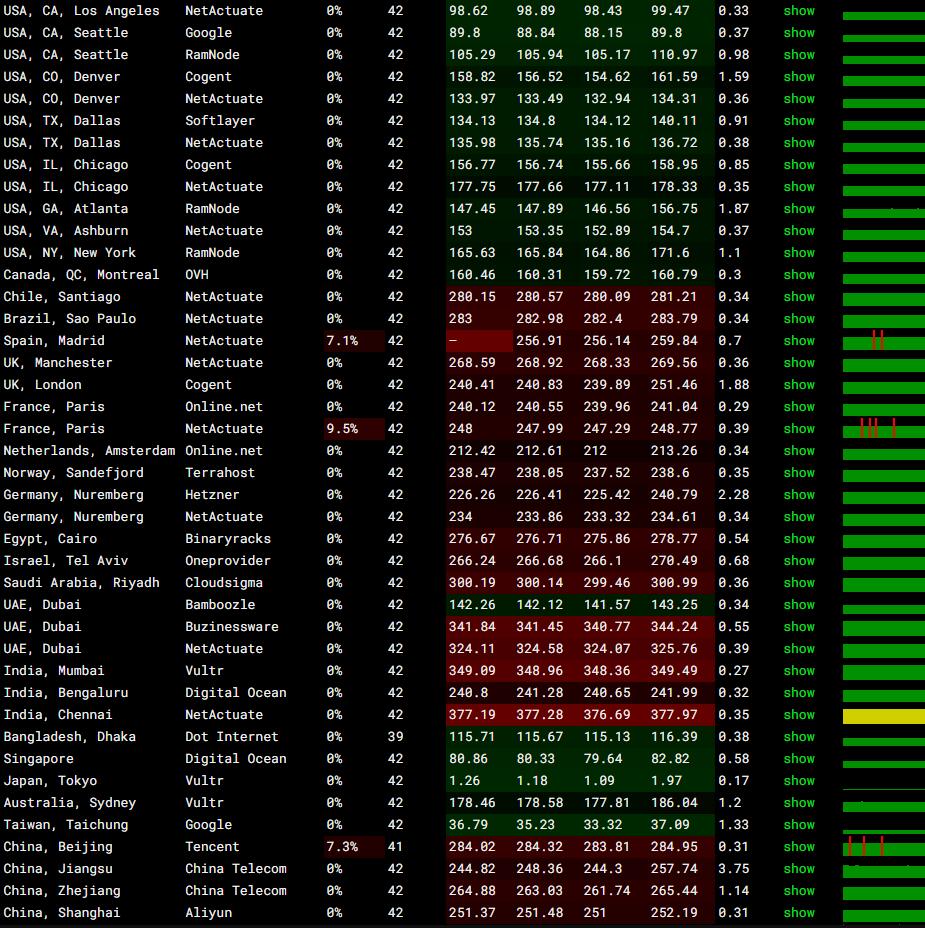Click show for Paris NetActuate row
The height and width of the screenshot is (928, 925).
point(799,428)
